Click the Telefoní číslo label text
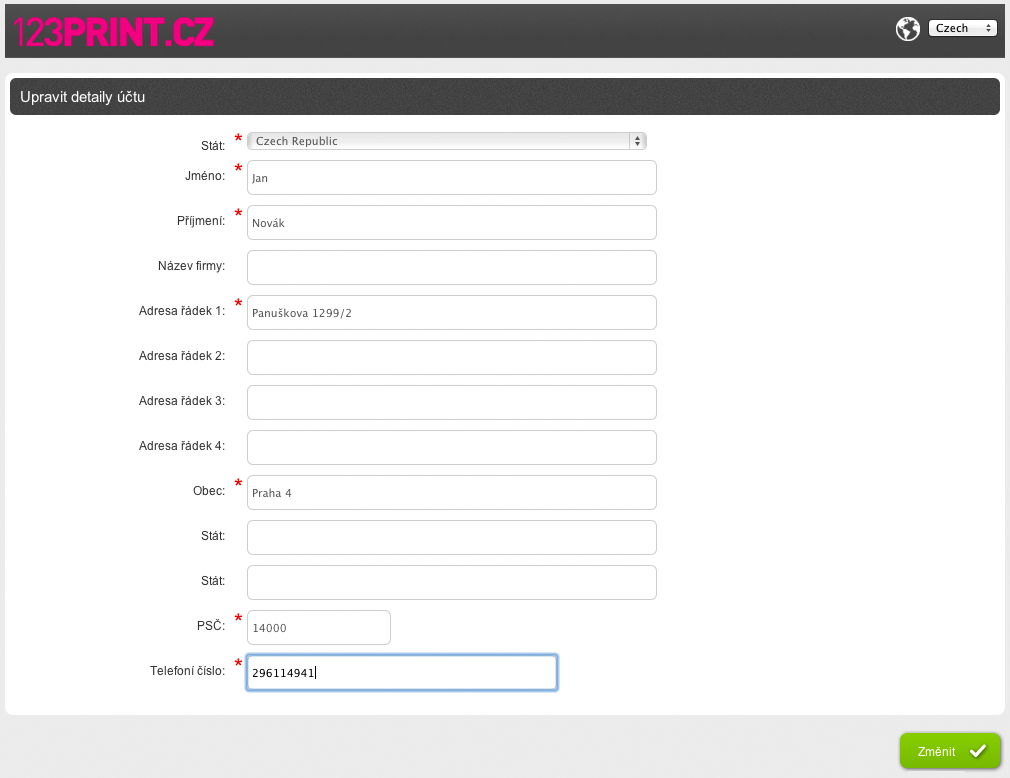The height and width of the screenshot is (778, 1010). [187, 671]
